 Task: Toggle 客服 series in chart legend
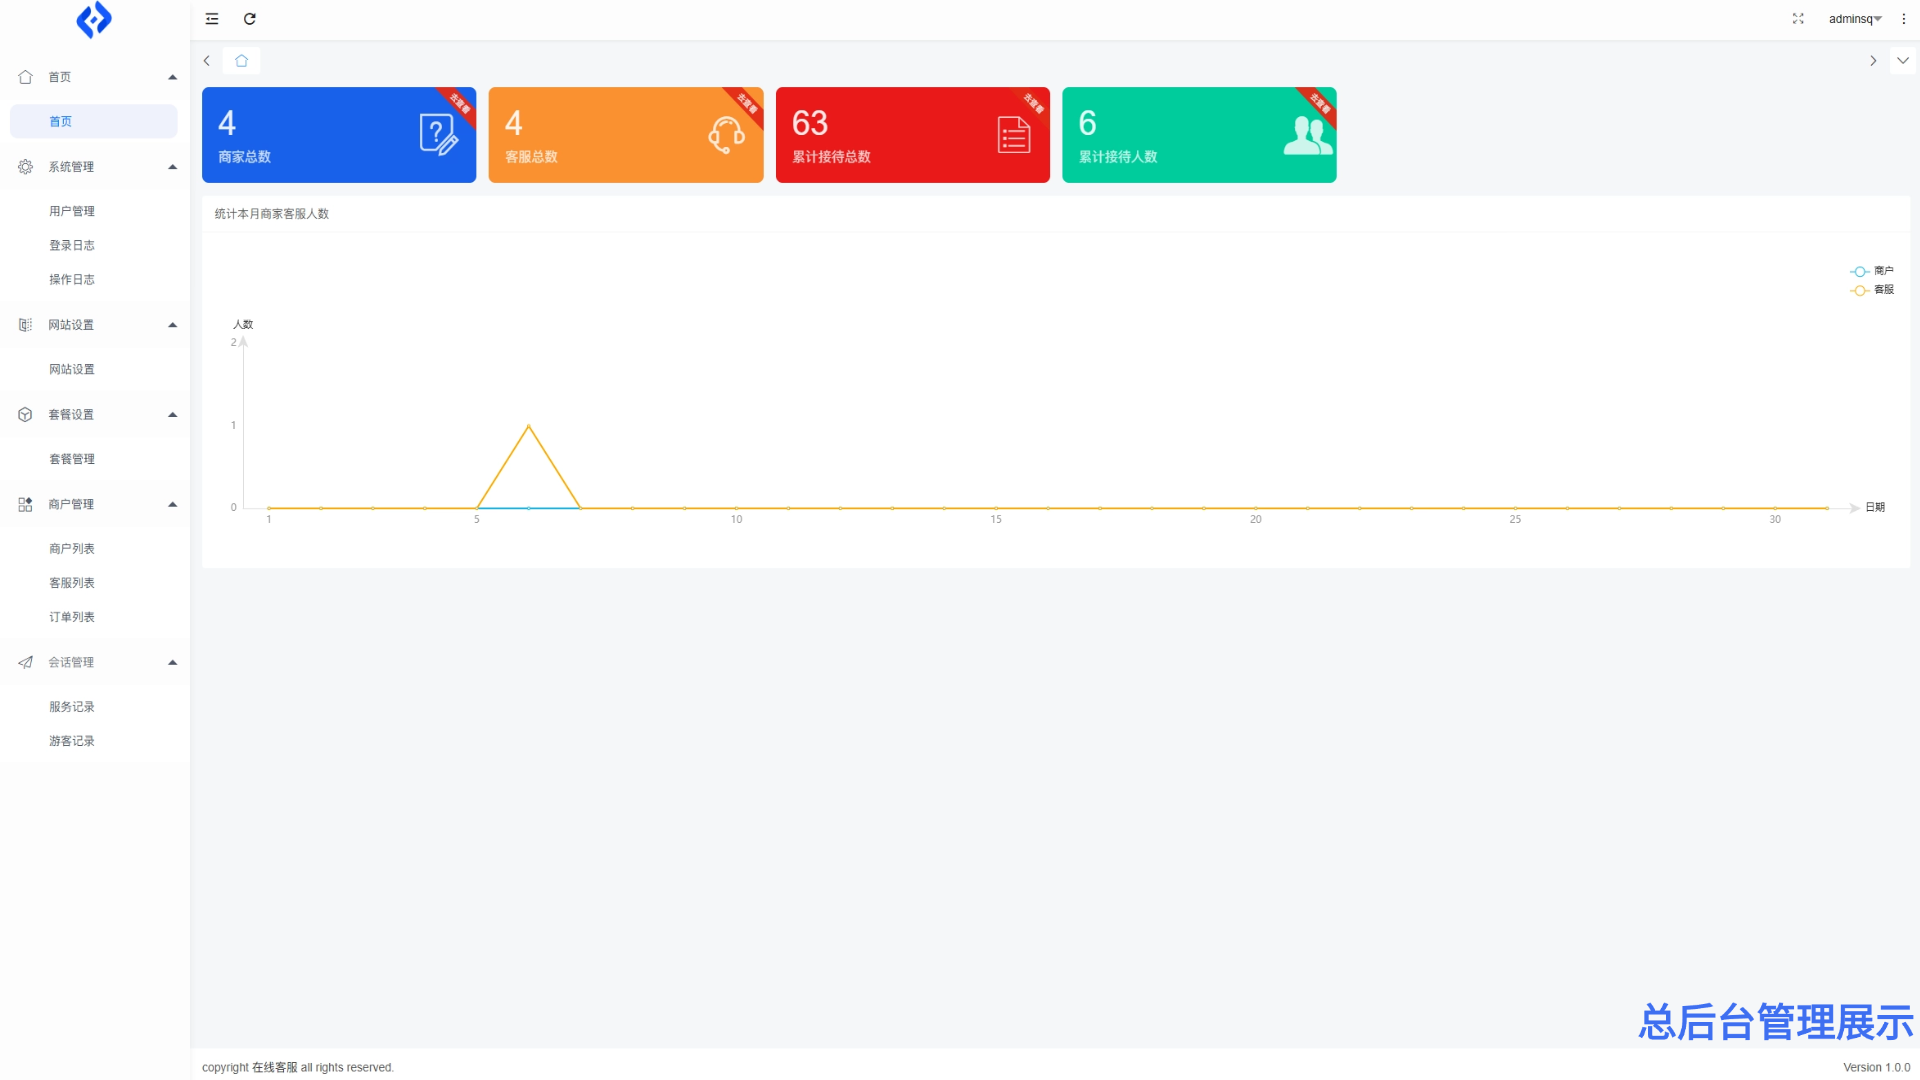[1871, 290]
